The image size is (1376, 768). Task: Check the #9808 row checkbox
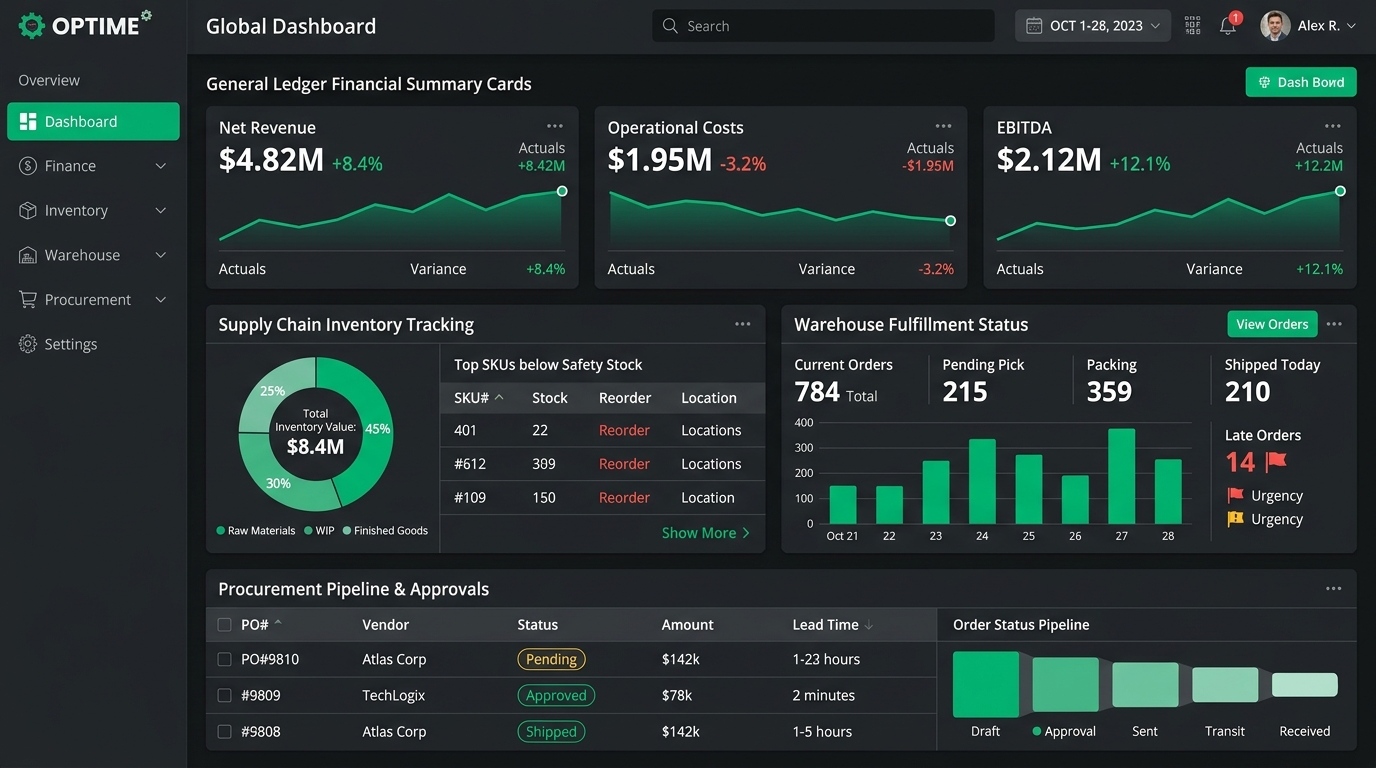click(225, 732)
